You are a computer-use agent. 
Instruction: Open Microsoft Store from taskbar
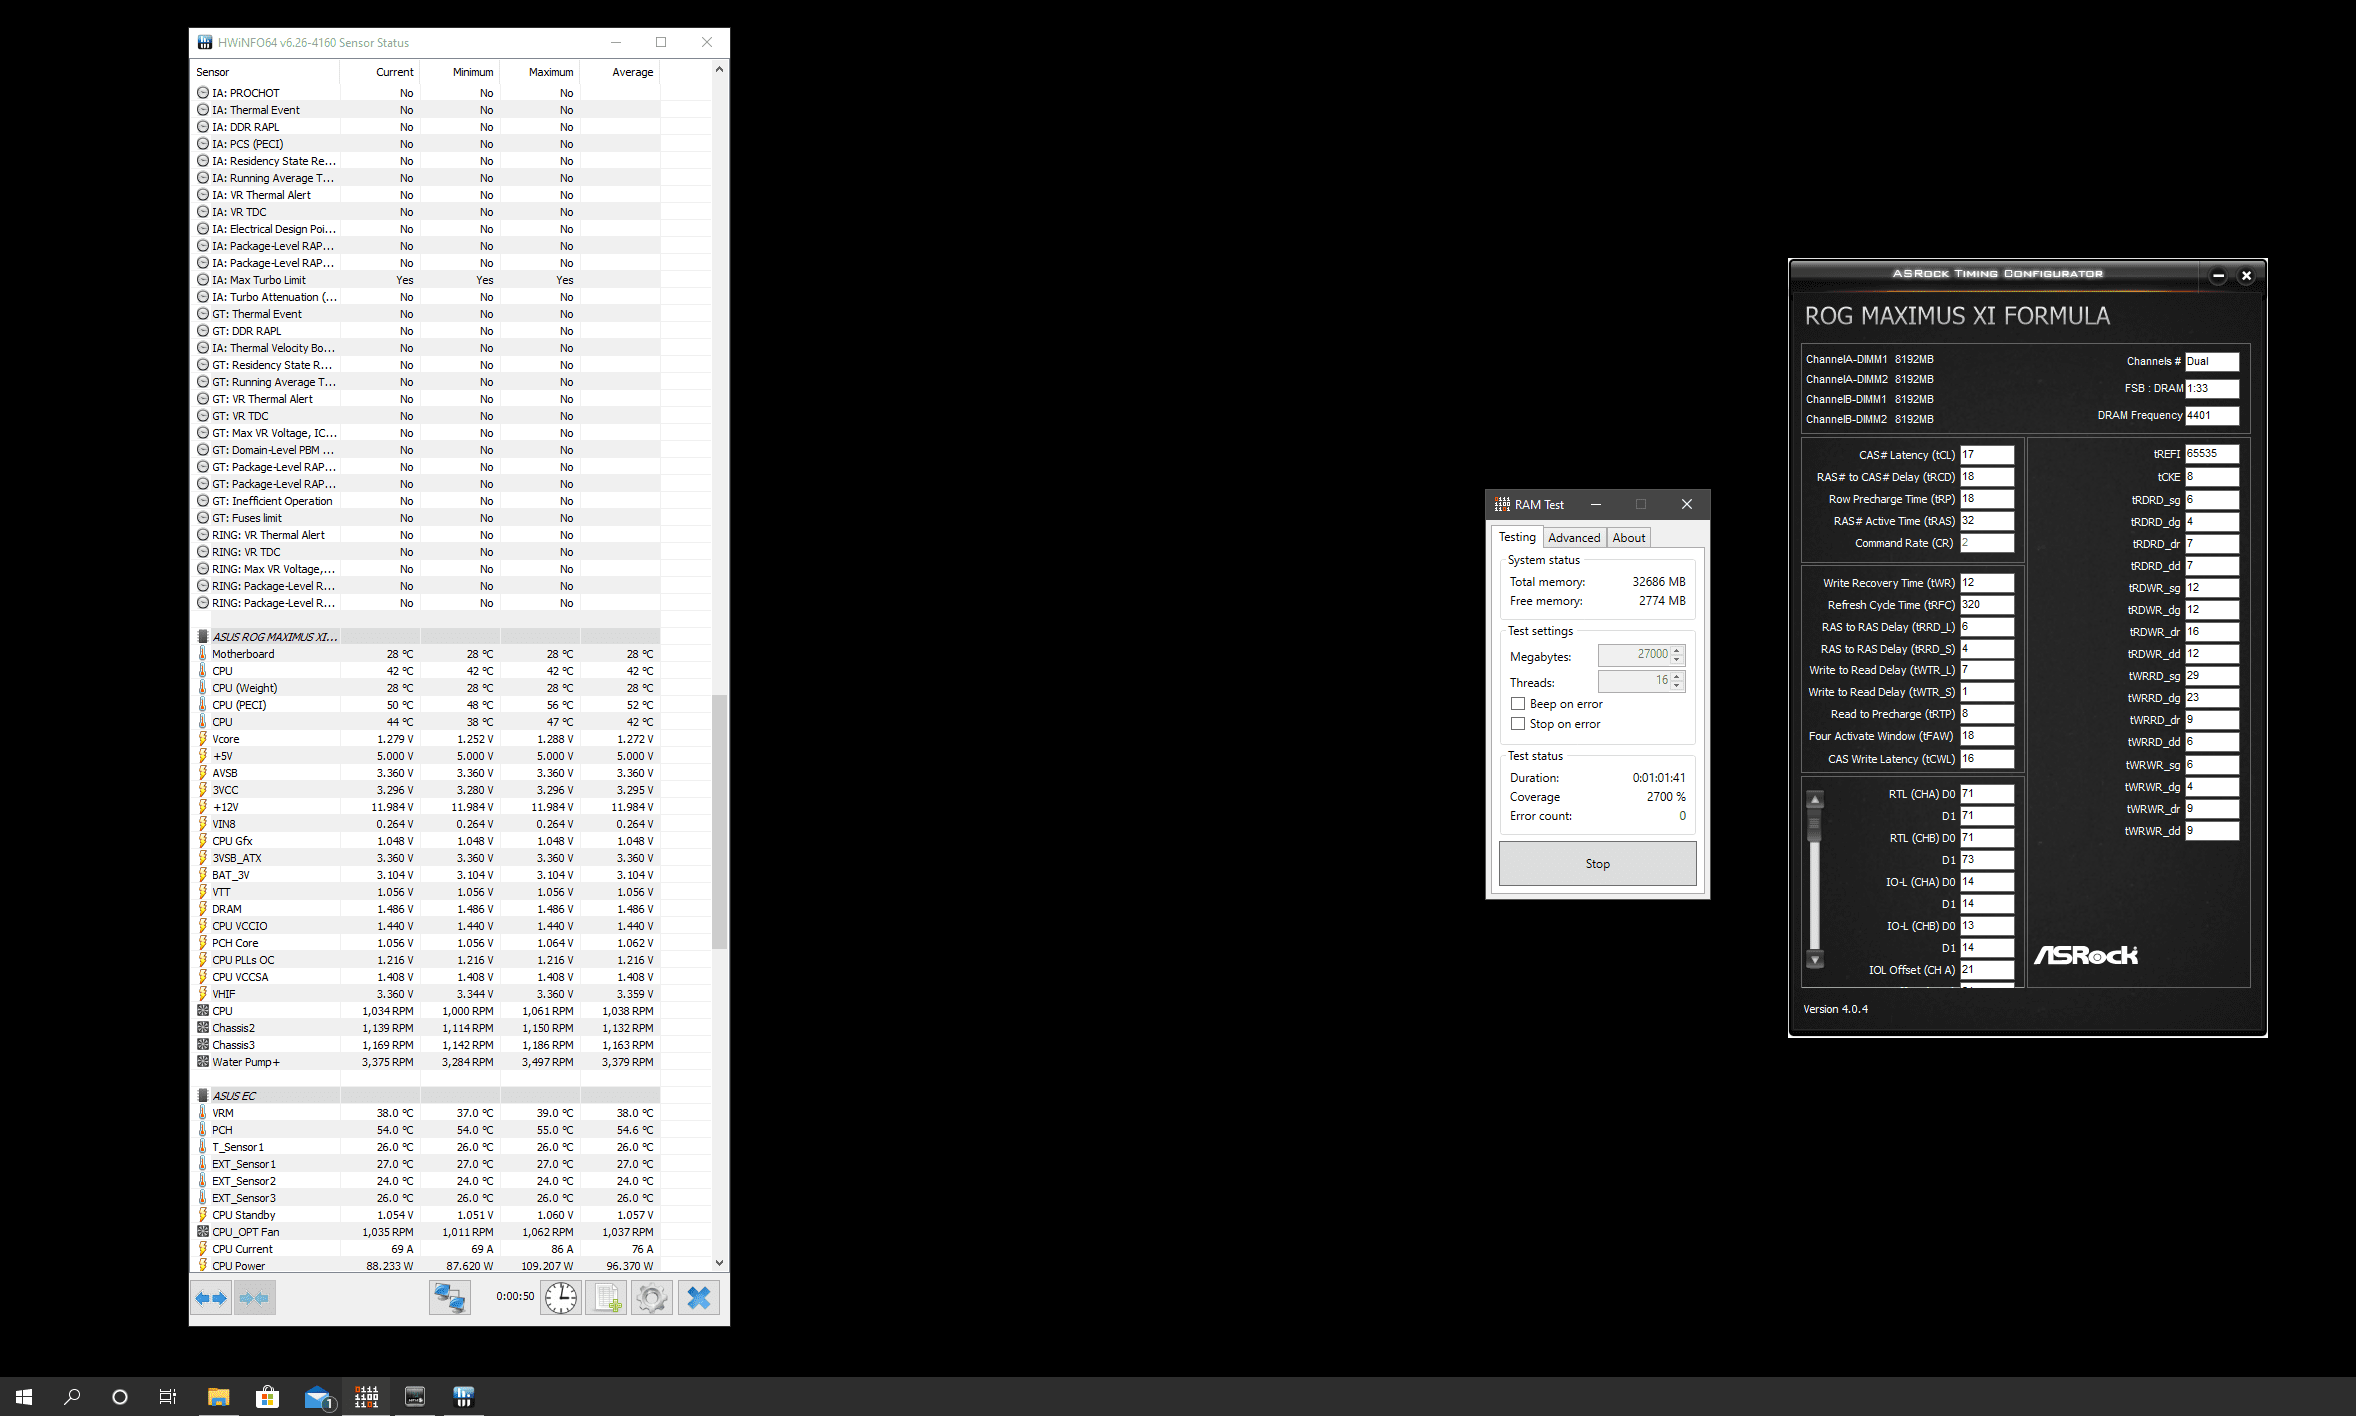coord(267,1397)
